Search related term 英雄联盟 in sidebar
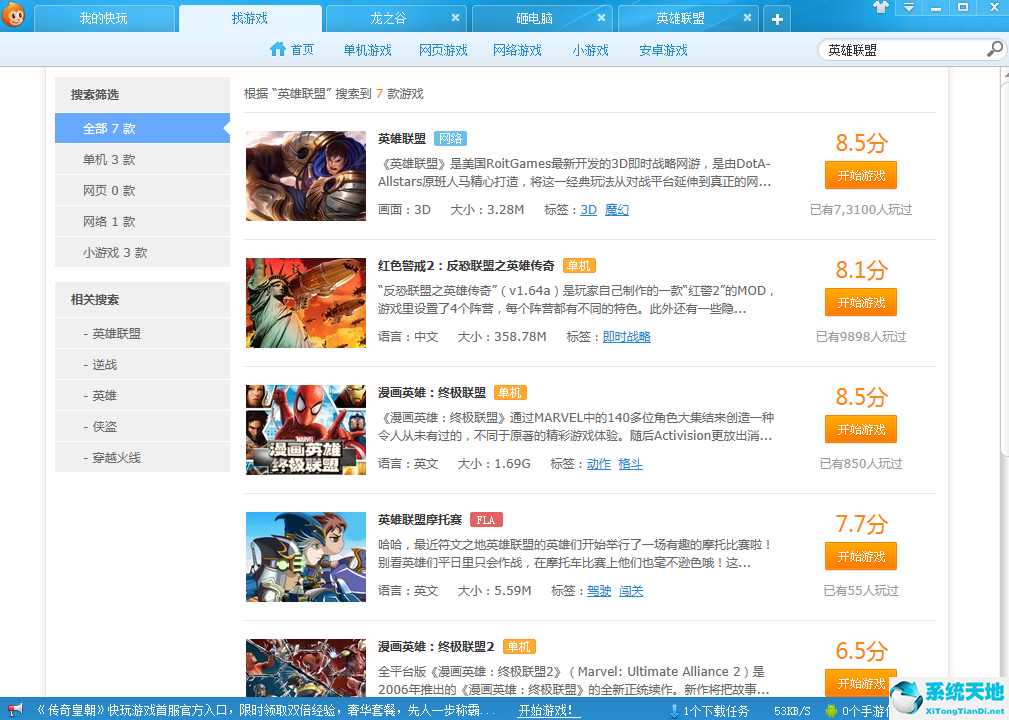The width and height of the screenshot is (1009, 720). [142, 333]
